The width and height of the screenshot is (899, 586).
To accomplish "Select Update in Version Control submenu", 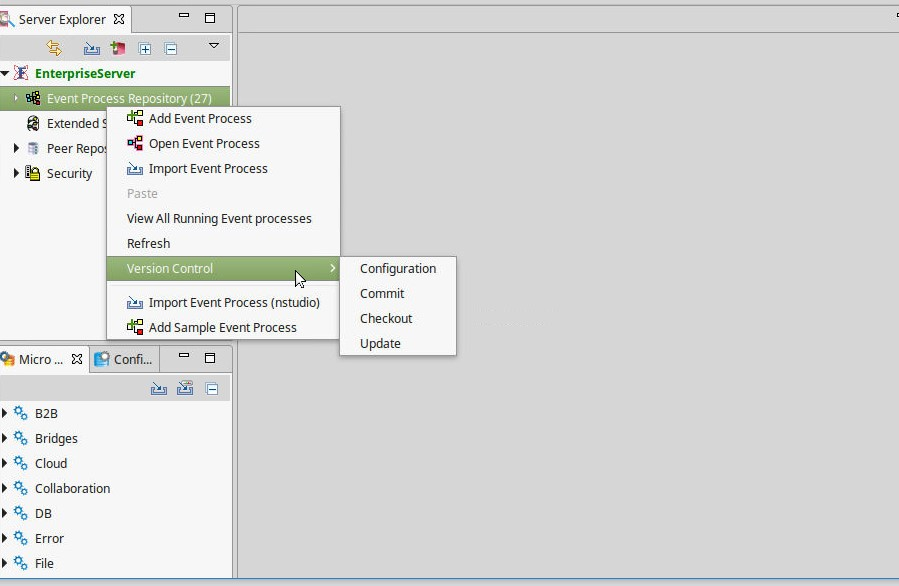I will click(x=398, y=343).
